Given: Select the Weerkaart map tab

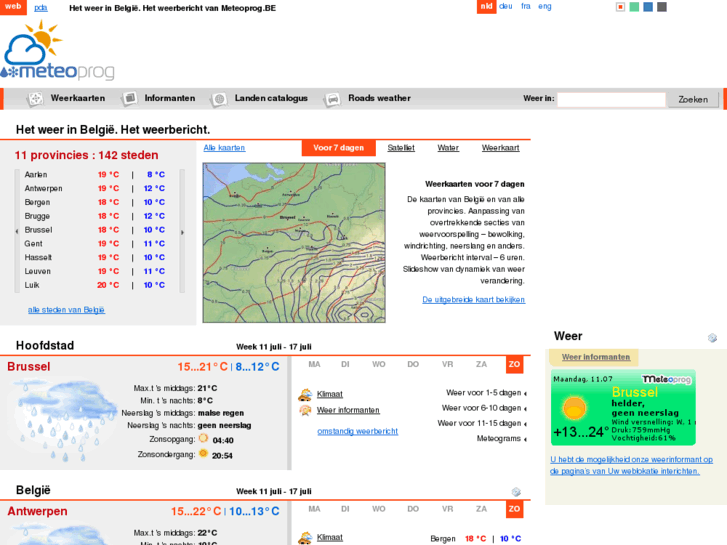Looking at the screenshot, I should [x=500, y=148].
